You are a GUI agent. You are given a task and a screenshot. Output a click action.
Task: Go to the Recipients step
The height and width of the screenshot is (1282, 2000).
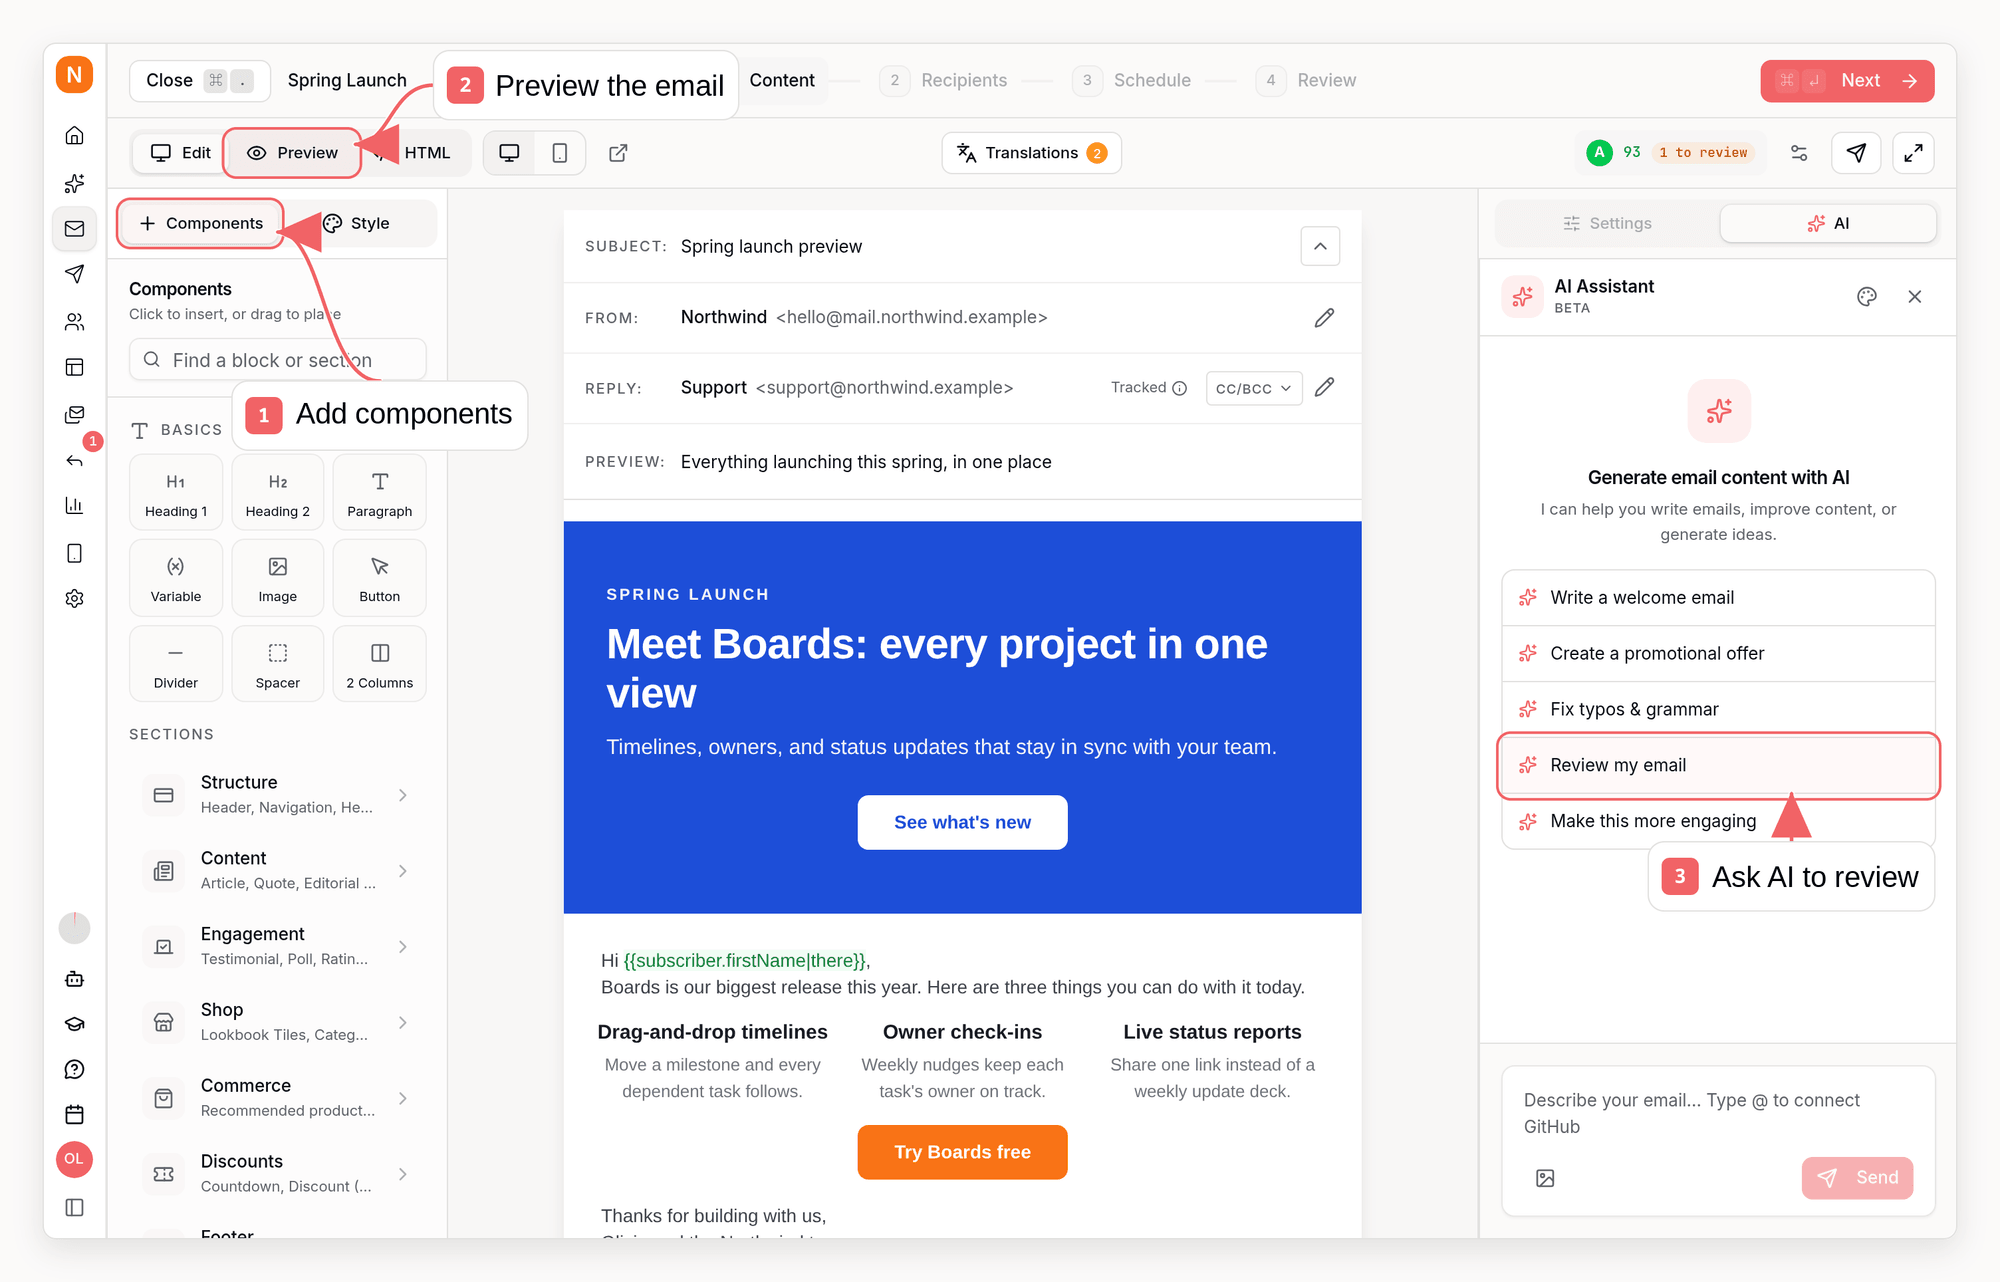943,80
